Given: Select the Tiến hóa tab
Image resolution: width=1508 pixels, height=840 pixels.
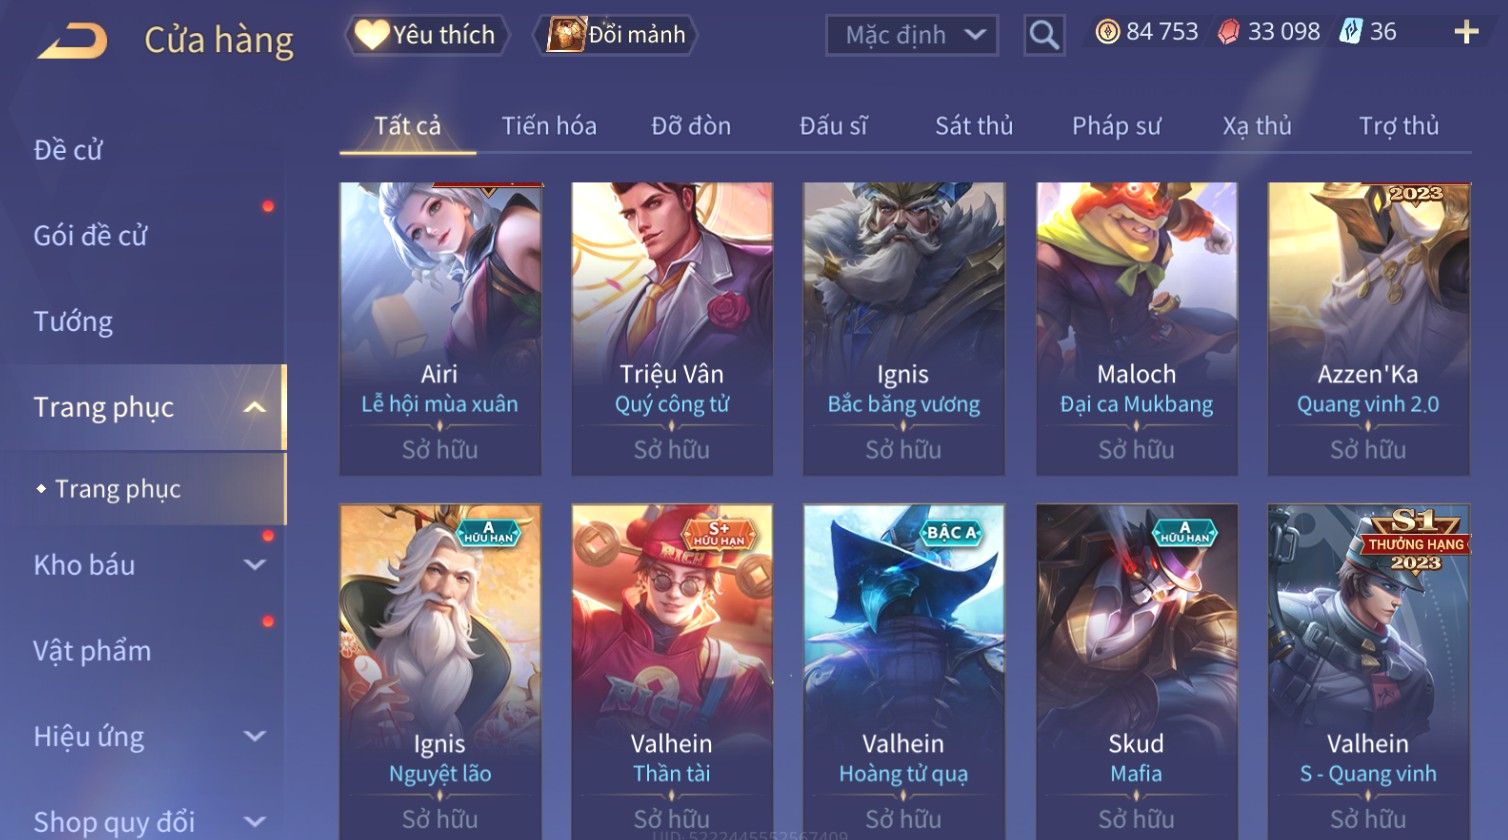Looking at the screenshot, I should [x=549, y=126].
